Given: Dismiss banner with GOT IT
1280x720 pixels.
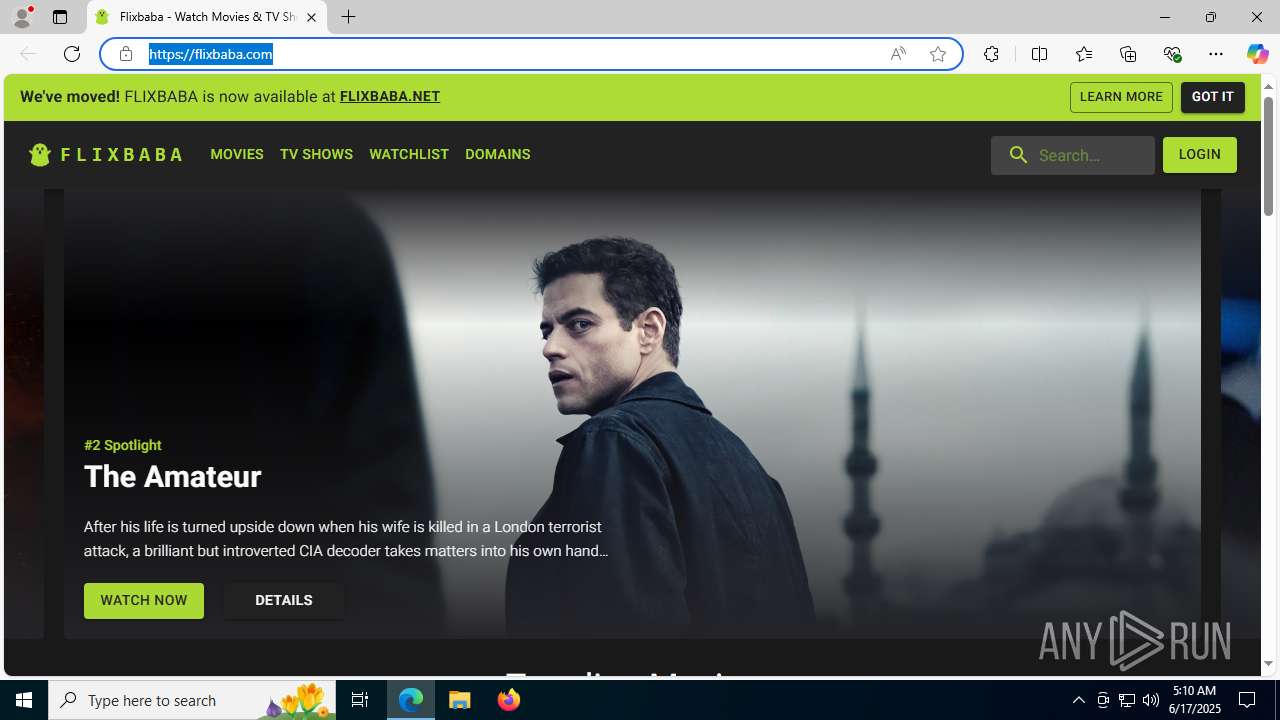Looking at the screenshot, I should tap(1213, 97).
